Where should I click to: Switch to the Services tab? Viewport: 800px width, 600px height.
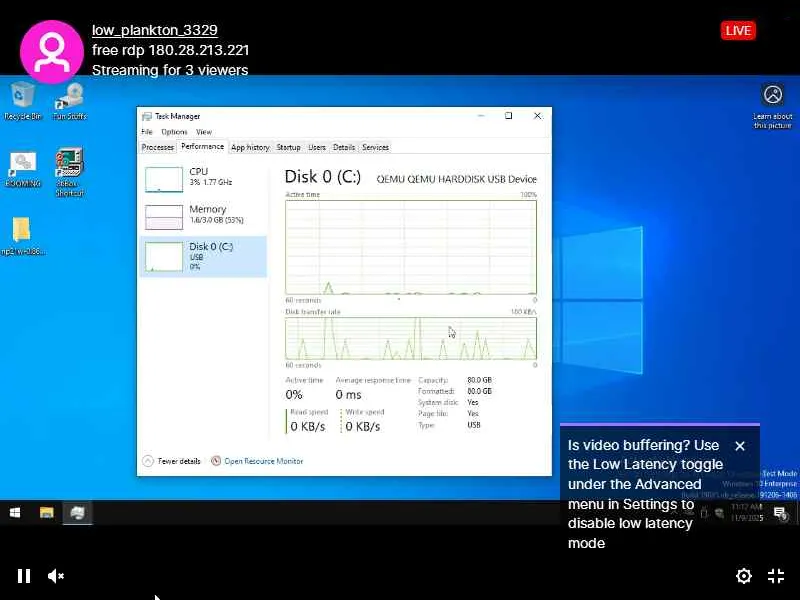(x=376, y=147)
